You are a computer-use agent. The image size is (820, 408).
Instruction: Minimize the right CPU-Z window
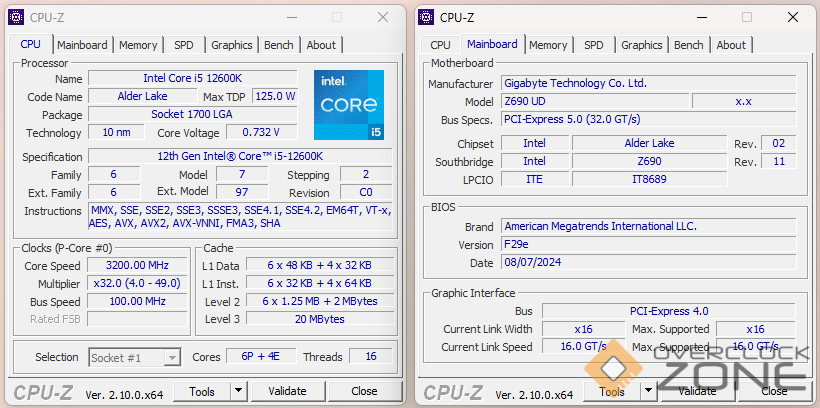tap(703, 17)
